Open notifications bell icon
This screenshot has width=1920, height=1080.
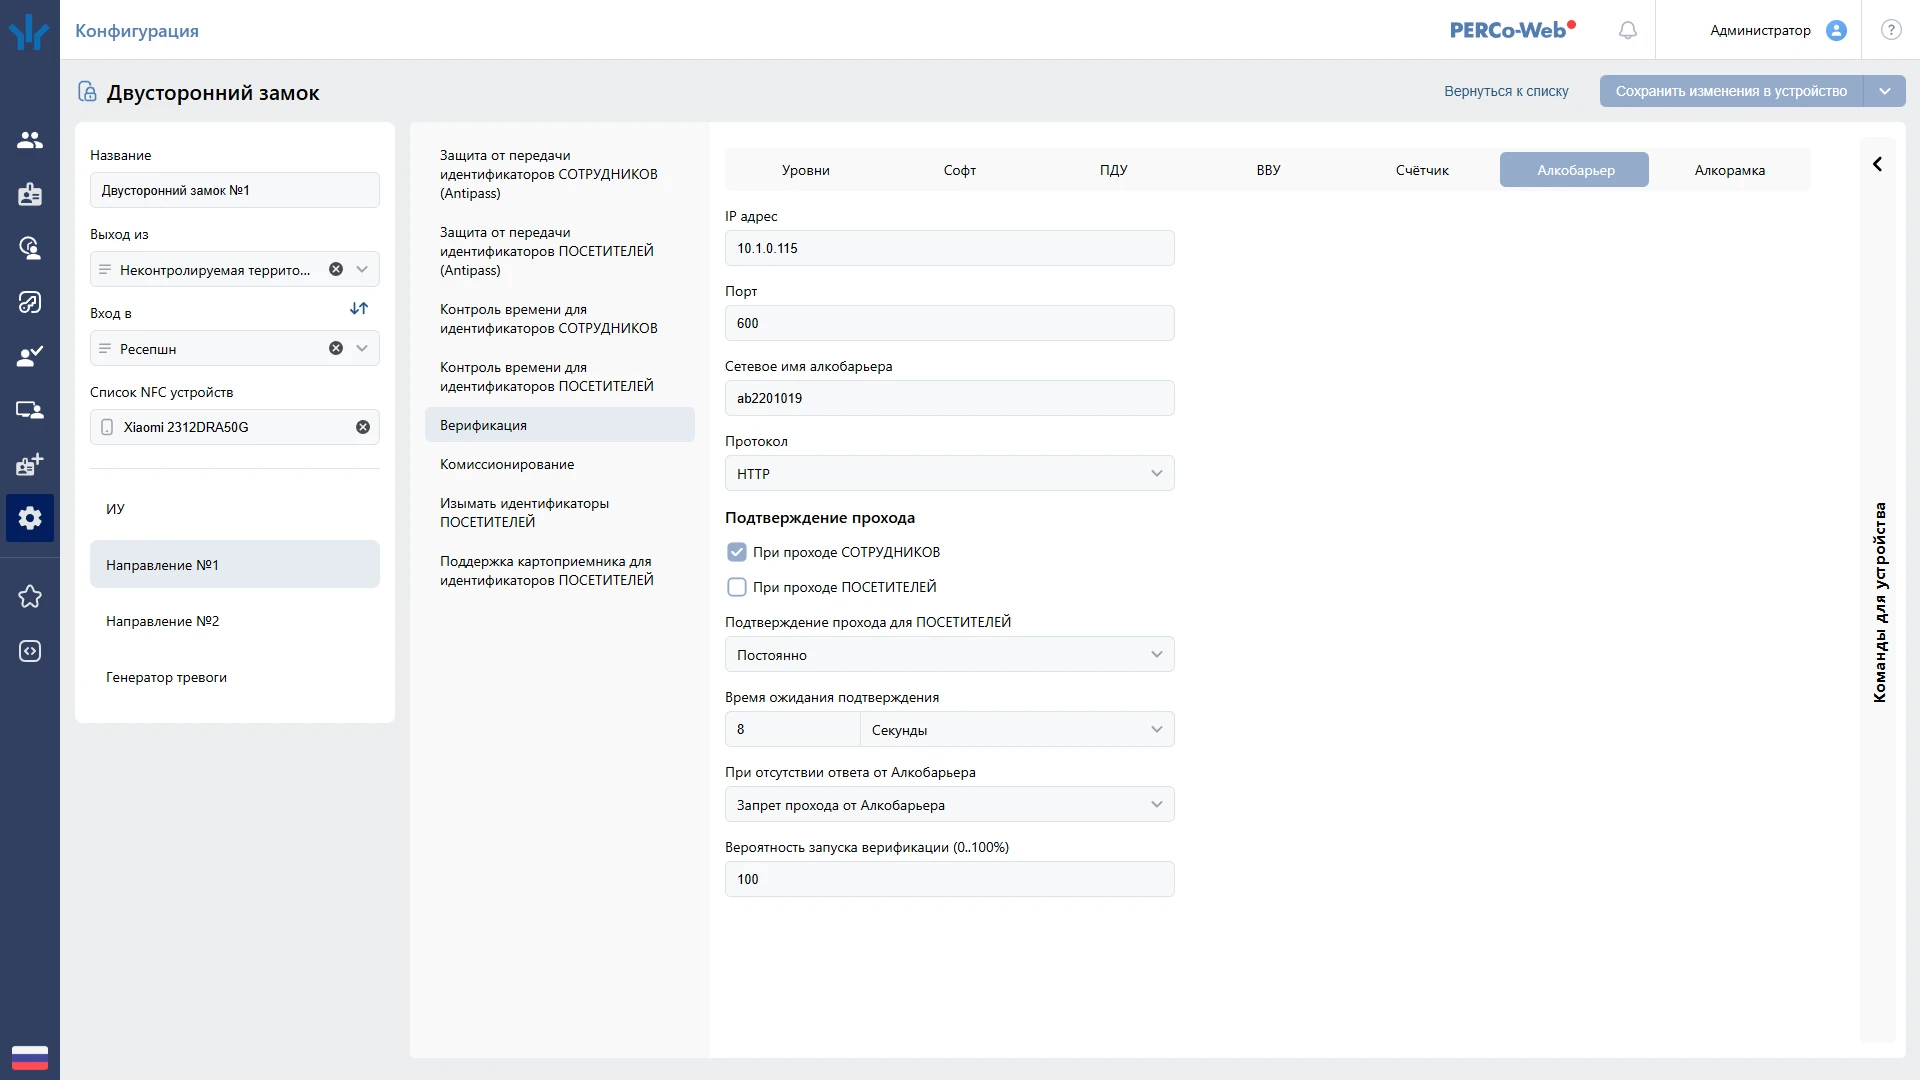(1628, 31)
